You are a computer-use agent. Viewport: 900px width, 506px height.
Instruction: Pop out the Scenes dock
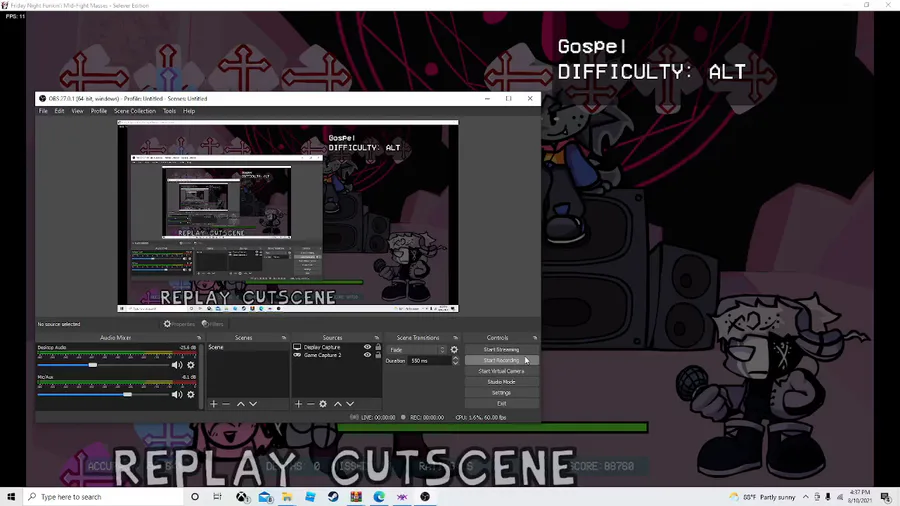(x=284, y=338)
